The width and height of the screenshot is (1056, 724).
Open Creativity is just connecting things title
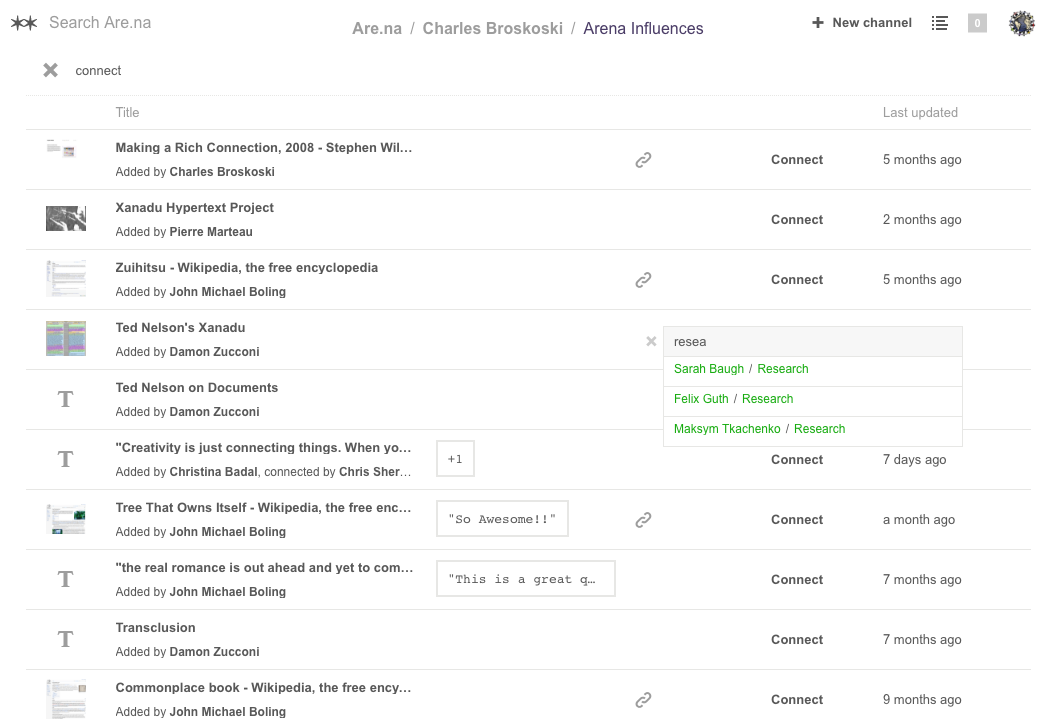tap(263, 447)
